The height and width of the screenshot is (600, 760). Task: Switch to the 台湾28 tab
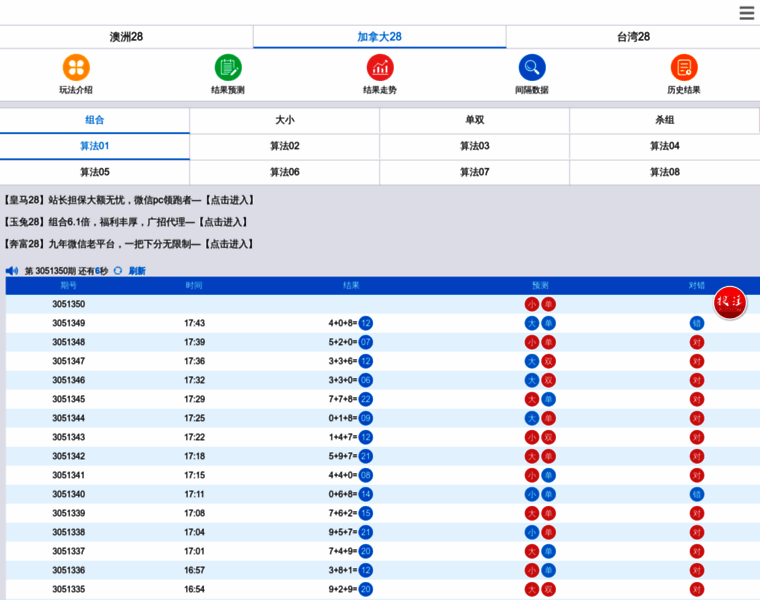(633, 37)
